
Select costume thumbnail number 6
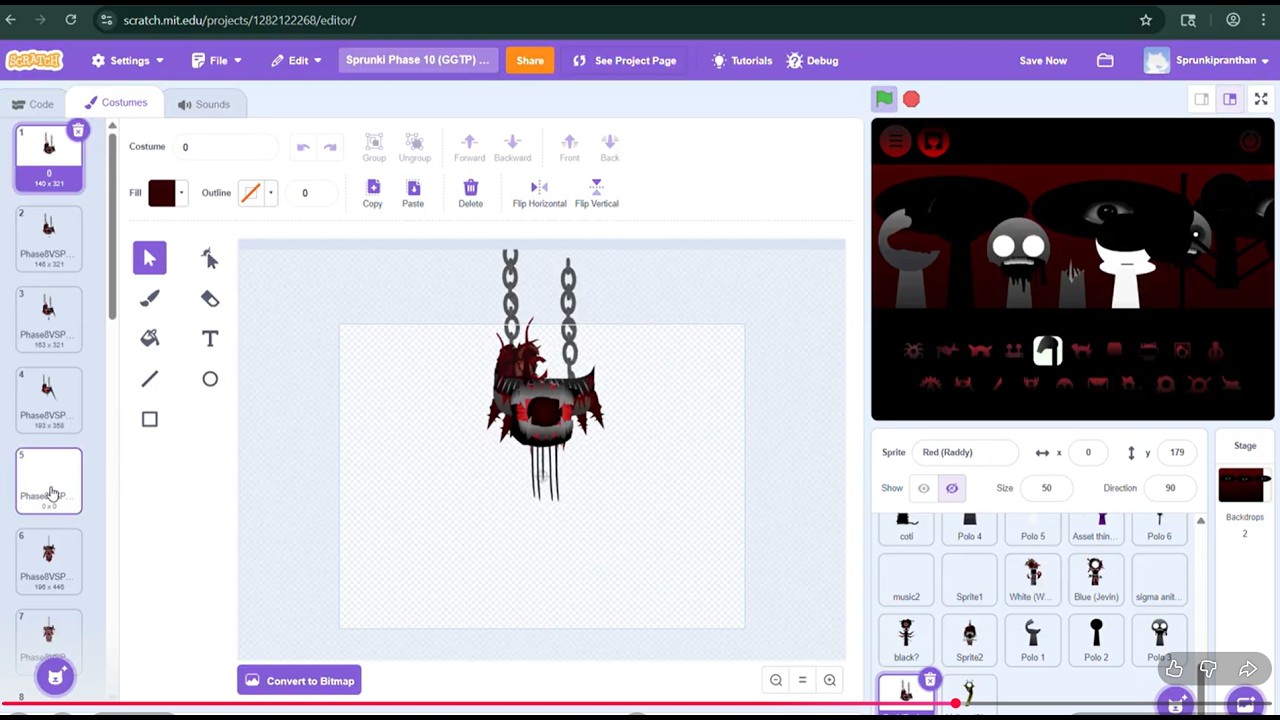coord(49,562)
